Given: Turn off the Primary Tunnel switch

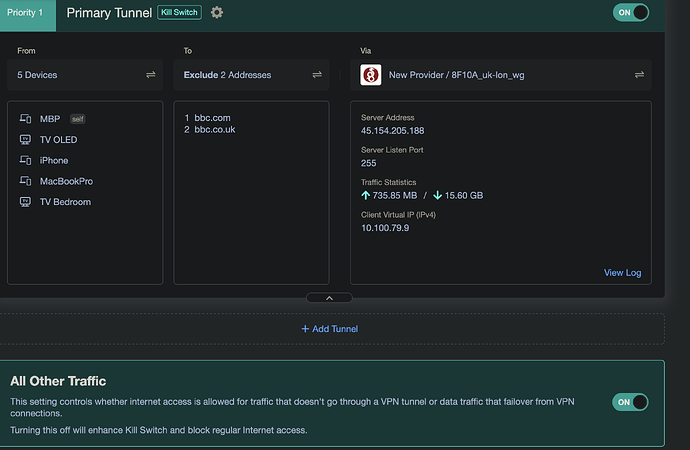Looking at the screenshot, I should tap(631, 12).
